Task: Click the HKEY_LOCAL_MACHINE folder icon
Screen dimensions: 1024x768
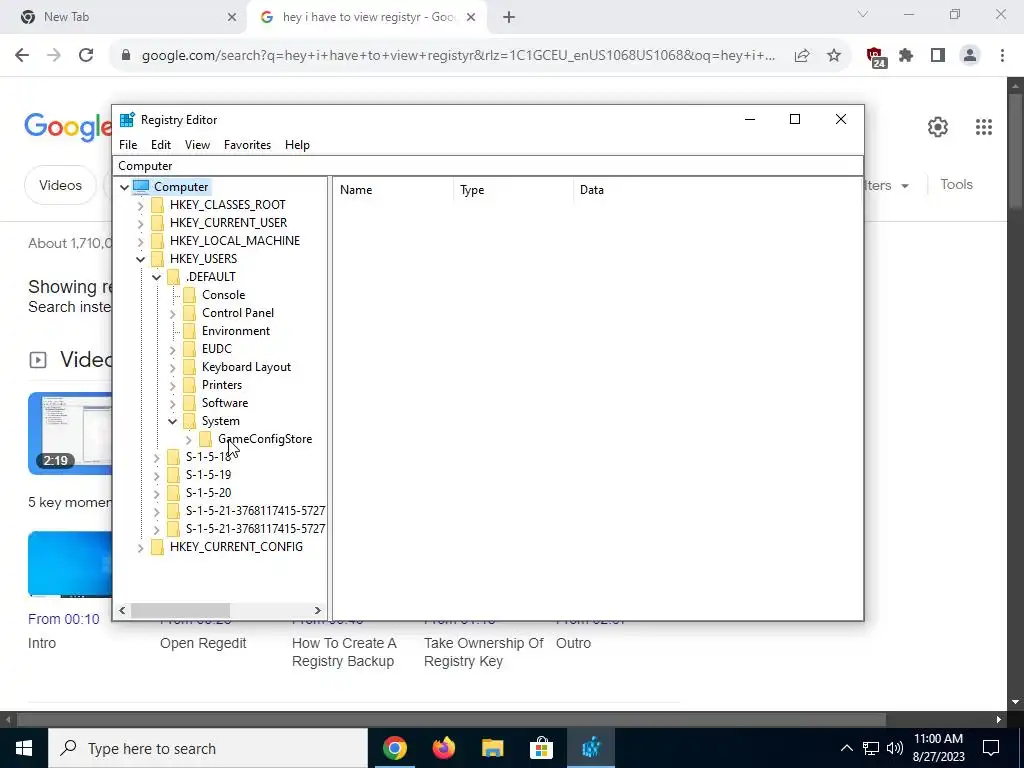Action: [157, 241]
